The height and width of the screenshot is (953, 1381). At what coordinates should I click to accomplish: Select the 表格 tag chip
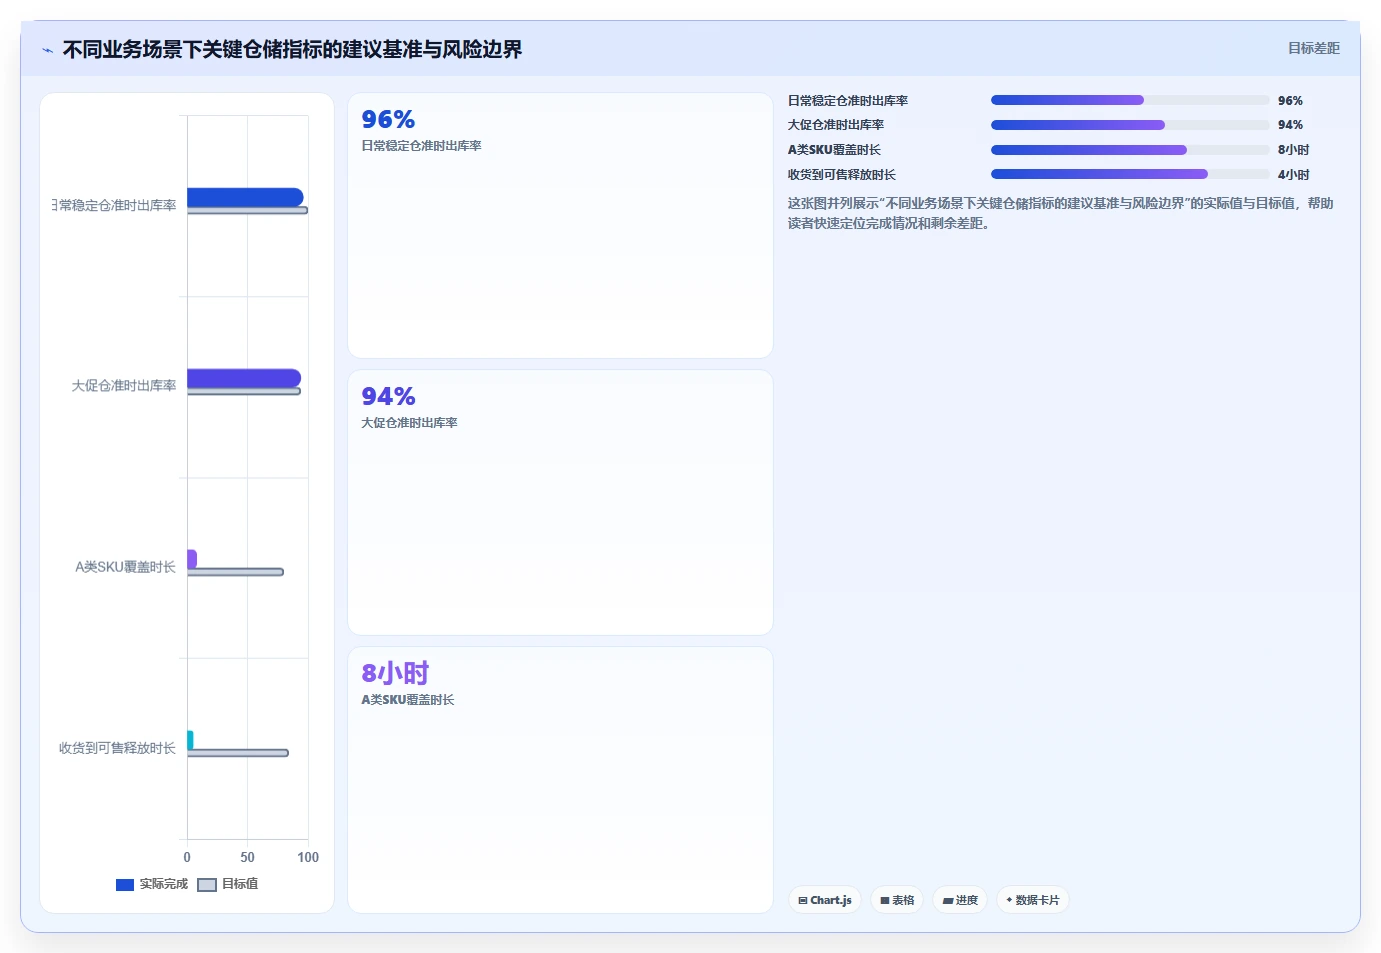(x=897, y=900)
